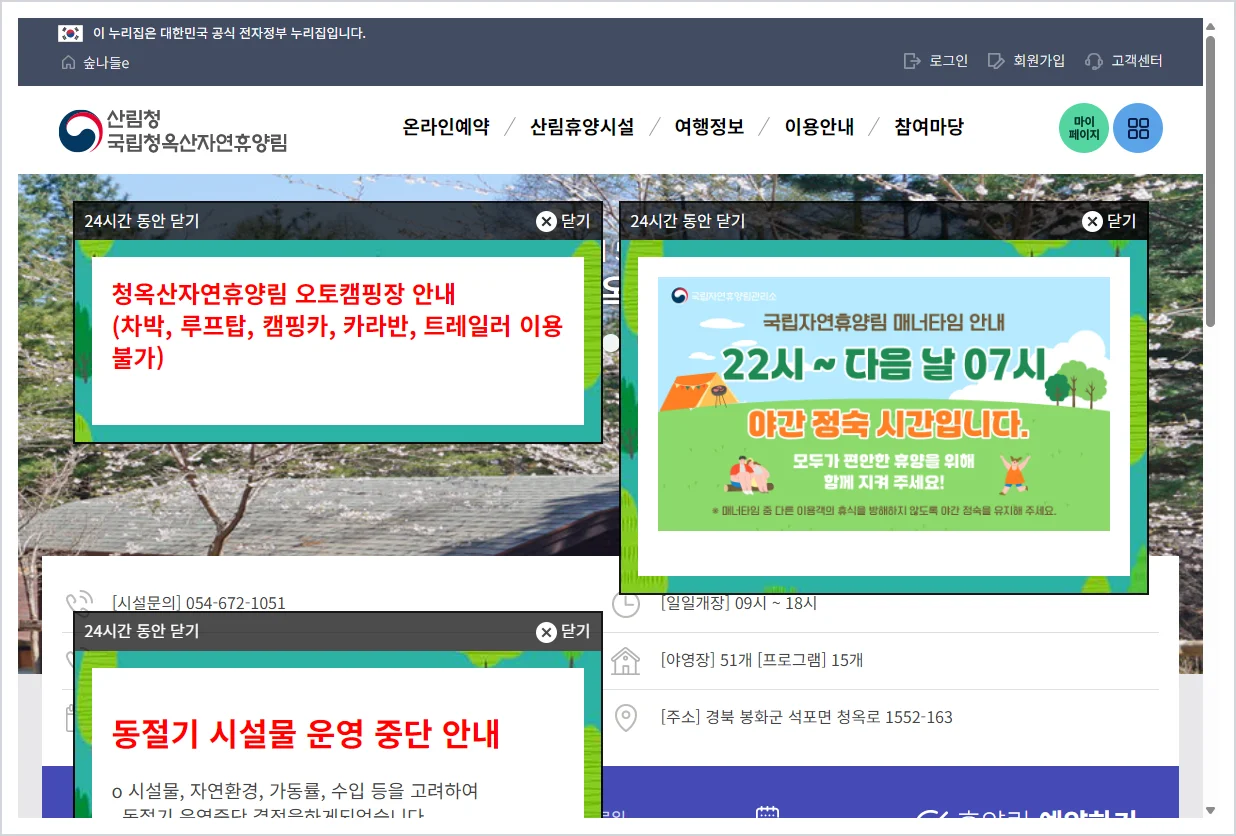
Task: Click the address 경북 봉화군 석포면 text
Action: (x=807, y=717)
